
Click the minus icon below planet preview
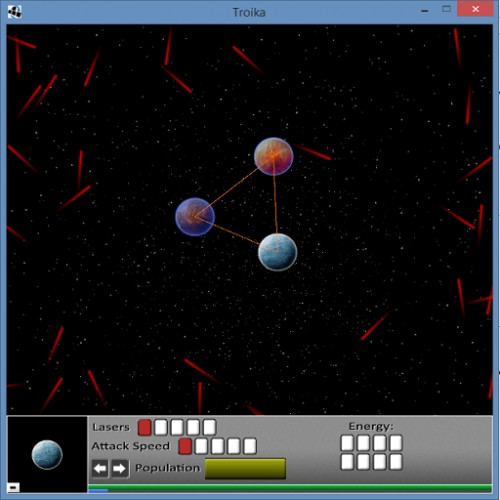coord(13,487)
